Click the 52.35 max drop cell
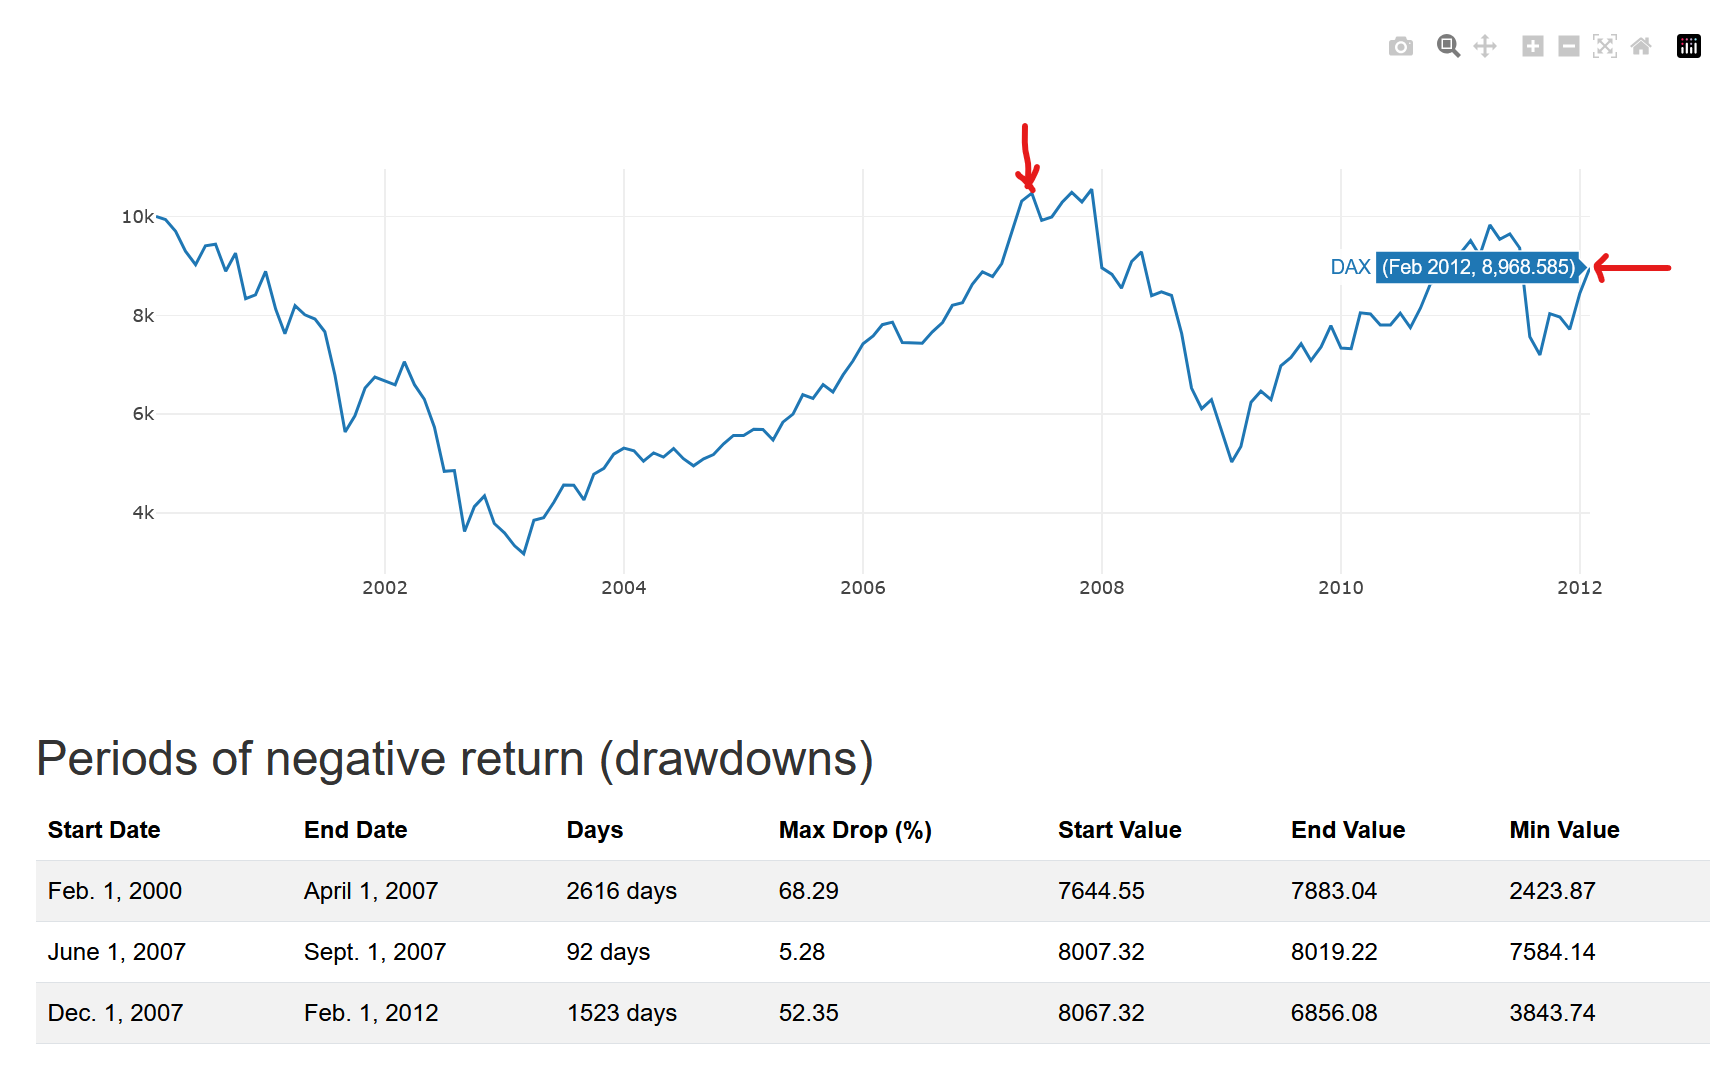1734x1066 pixels. pyautogui.click(x=808, y=1013)
